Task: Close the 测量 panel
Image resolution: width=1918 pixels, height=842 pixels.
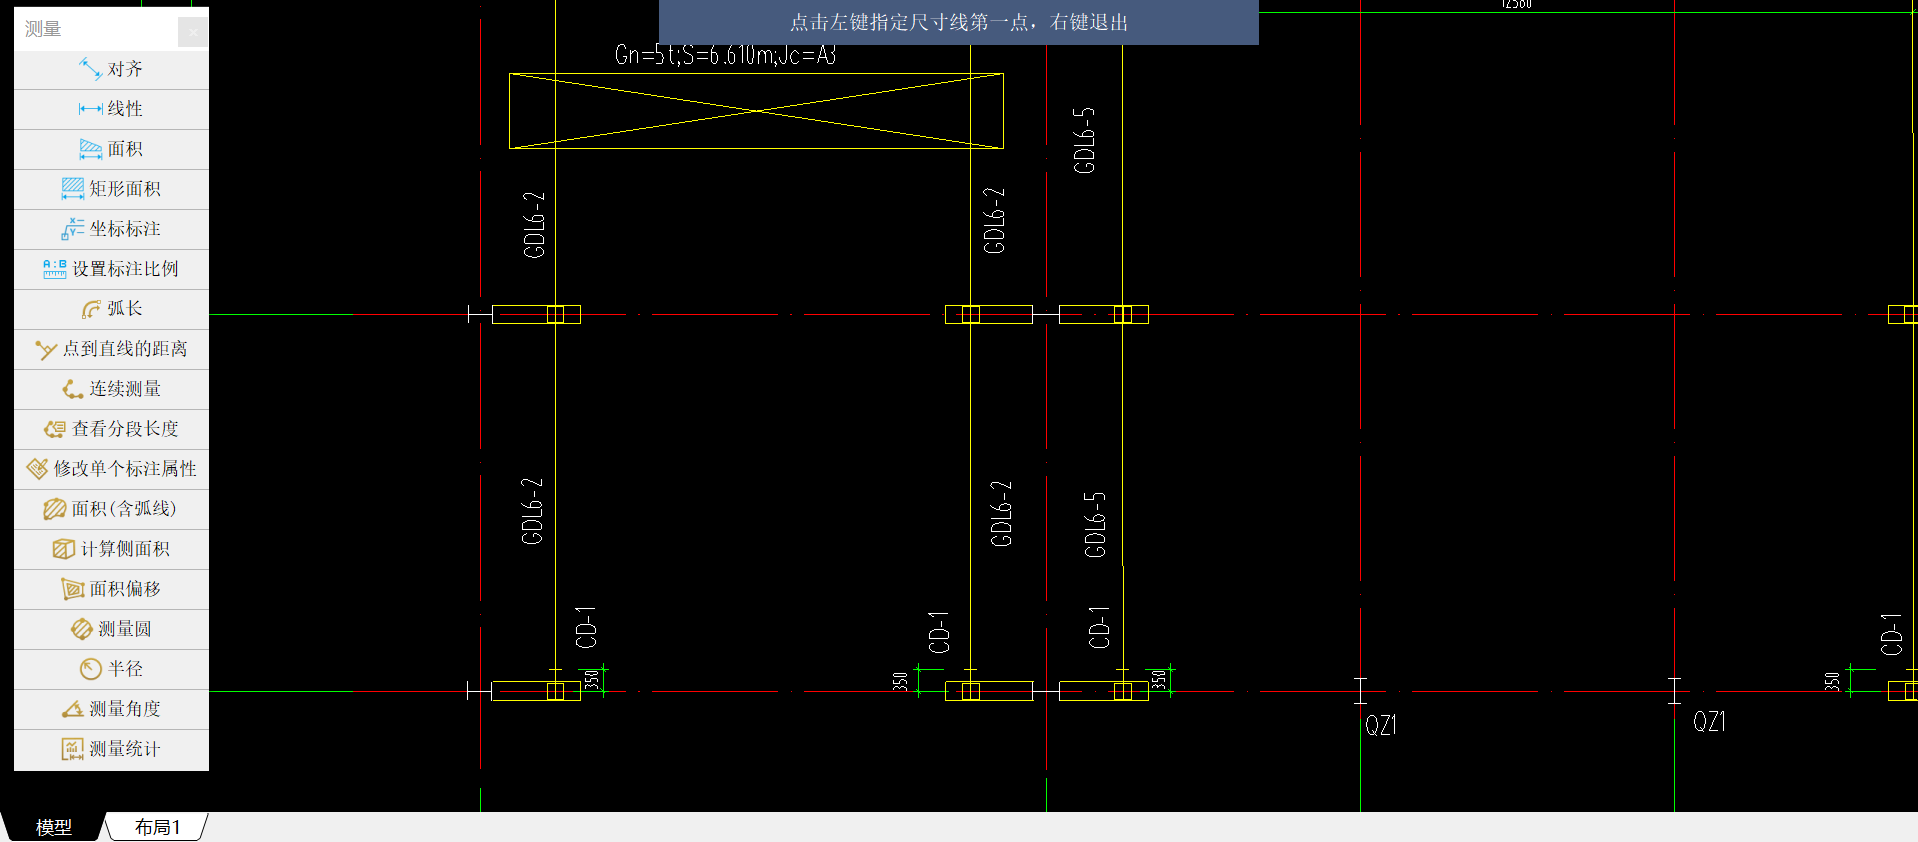Action: [x=193, y=32]
